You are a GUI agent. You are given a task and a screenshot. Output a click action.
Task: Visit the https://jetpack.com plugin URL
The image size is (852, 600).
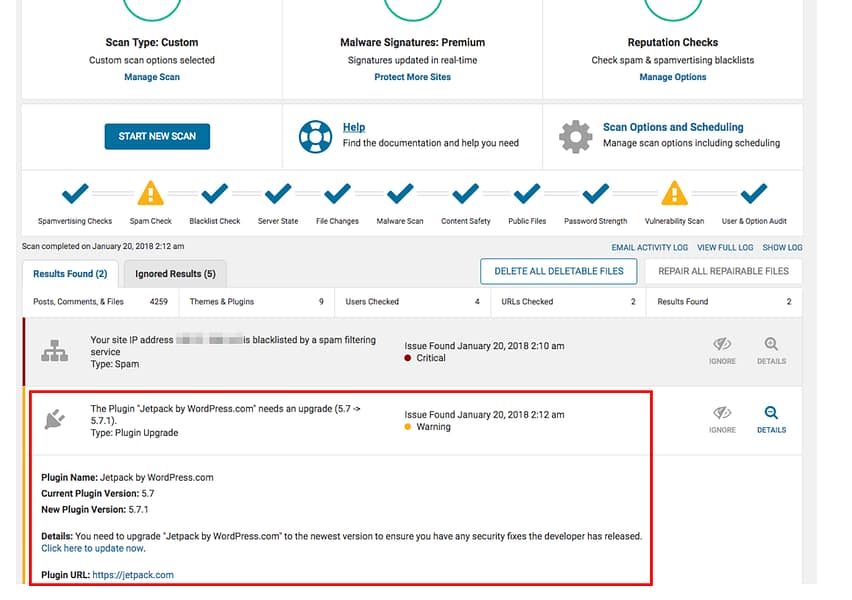[132, 575]
